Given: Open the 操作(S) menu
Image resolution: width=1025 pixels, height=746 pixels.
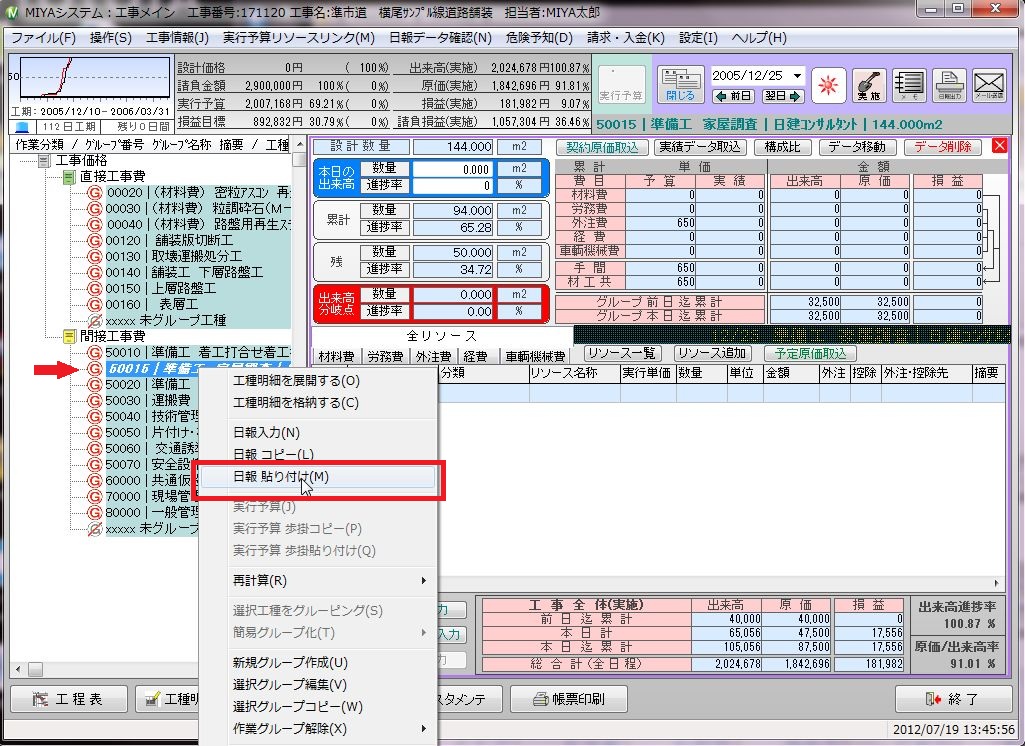Looking at the screenshot, I should pyautogui.click(x=110, y=38).
